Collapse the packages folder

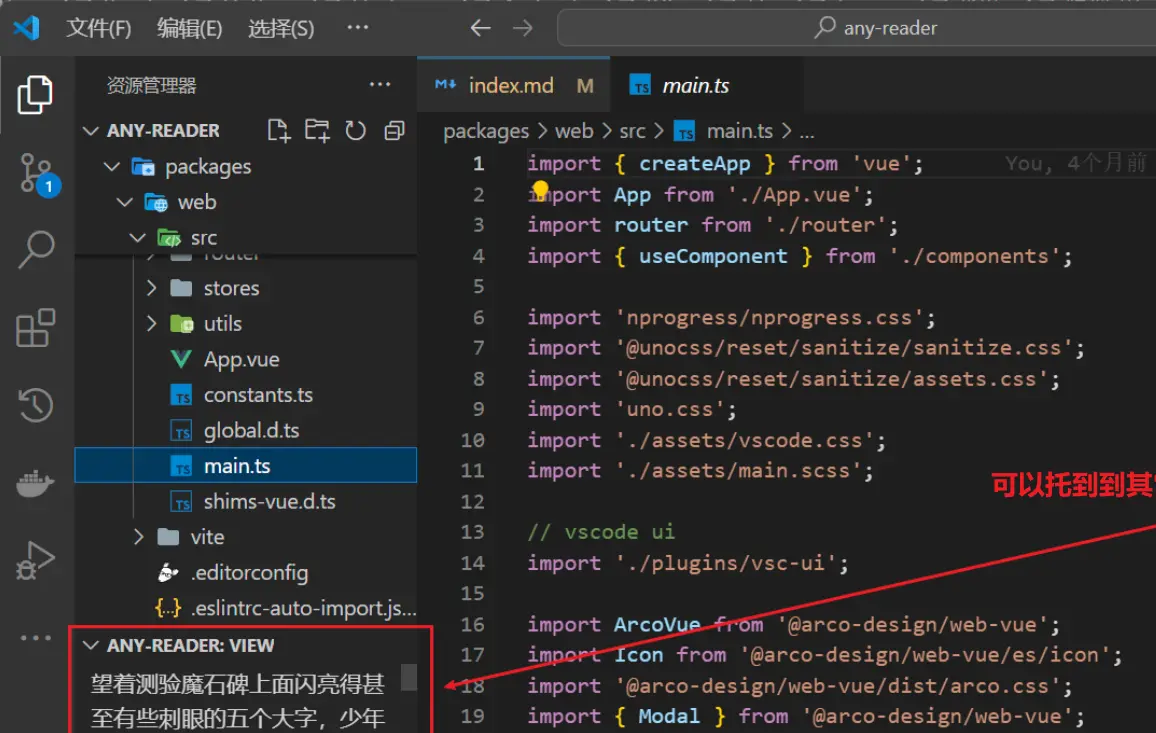tap(112, 167)
